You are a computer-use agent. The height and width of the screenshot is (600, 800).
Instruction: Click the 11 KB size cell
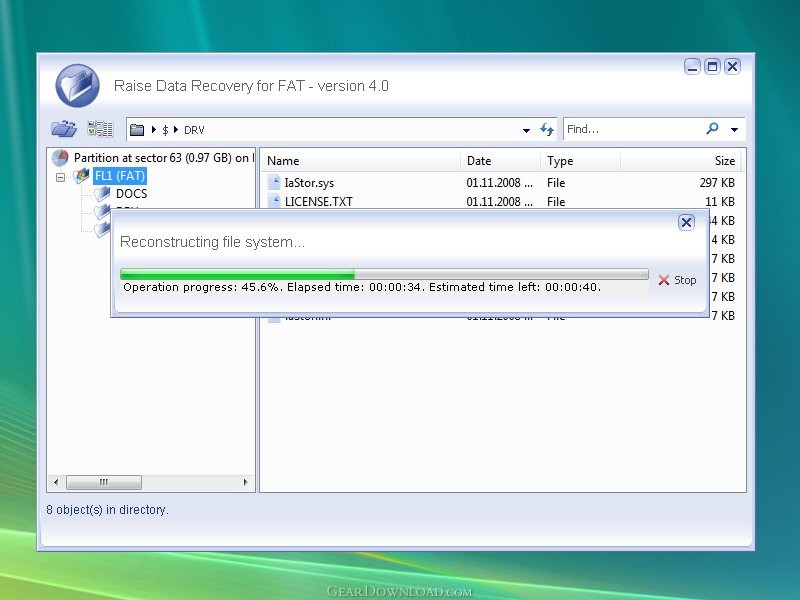point(720,202)
